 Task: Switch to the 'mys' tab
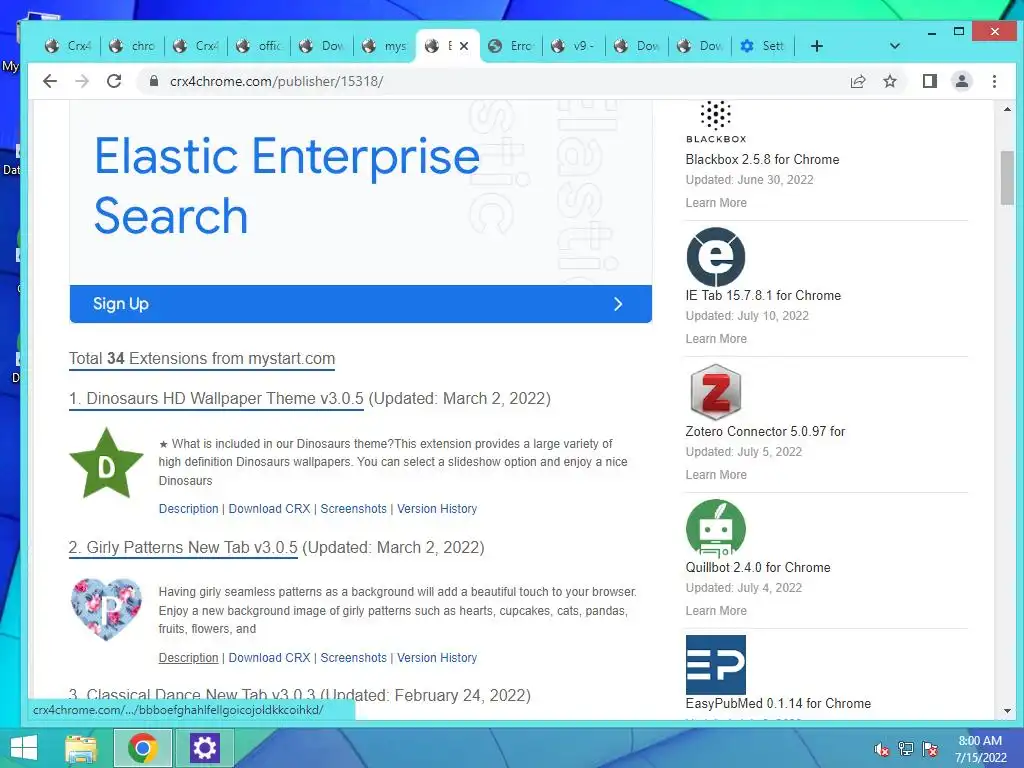(385, 46)
